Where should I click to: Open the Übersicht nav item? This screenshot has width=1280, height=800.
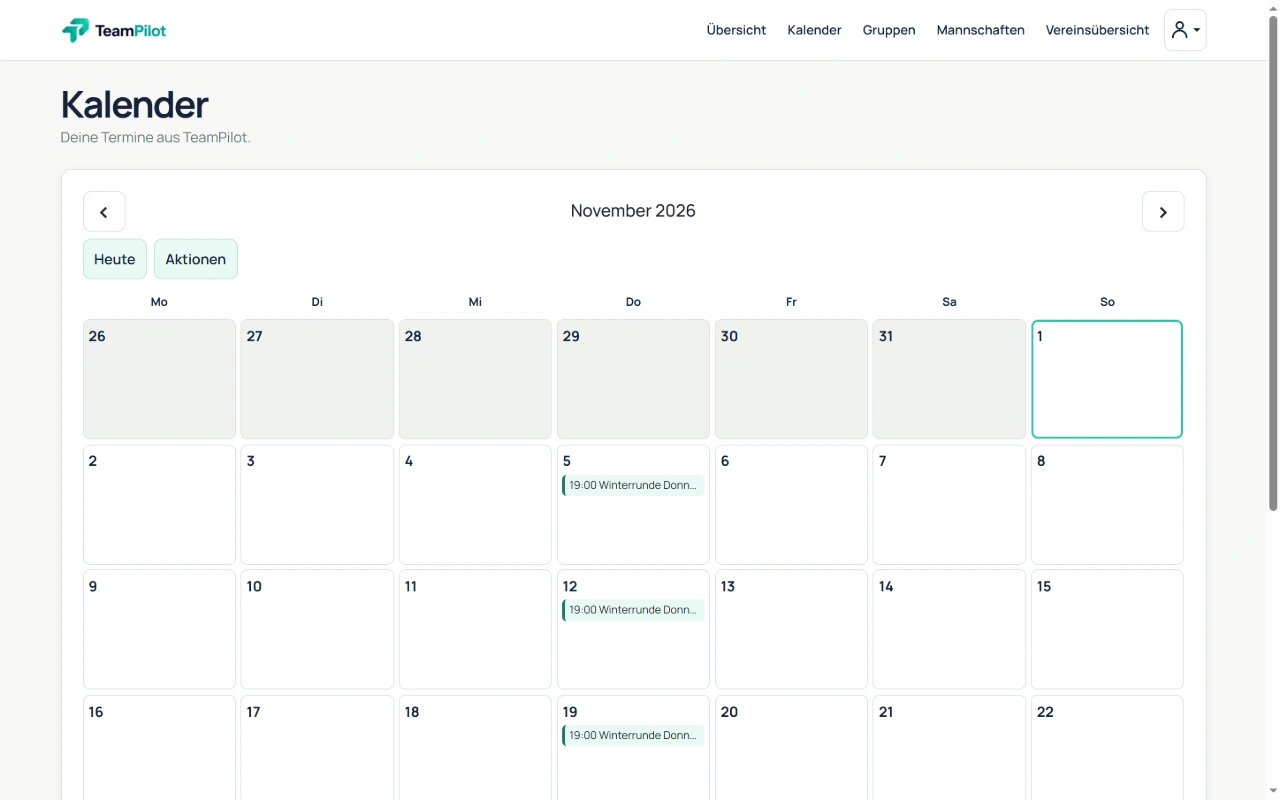[736, 30]
